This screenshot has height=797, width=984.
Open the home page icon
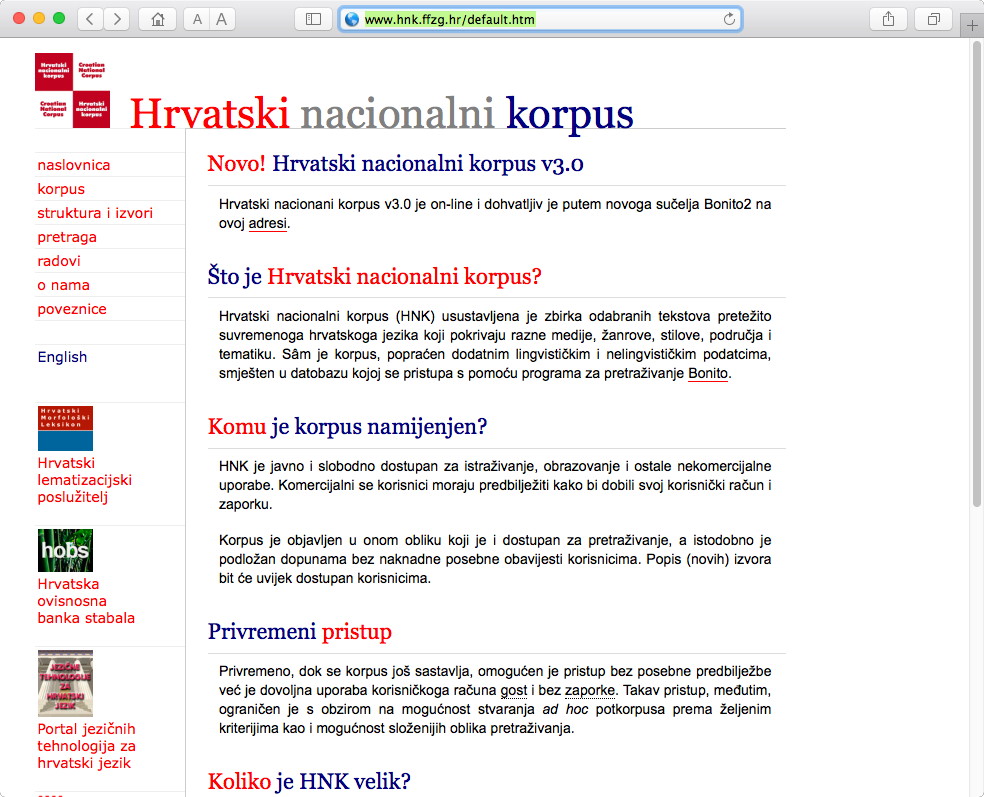[158, 19]
